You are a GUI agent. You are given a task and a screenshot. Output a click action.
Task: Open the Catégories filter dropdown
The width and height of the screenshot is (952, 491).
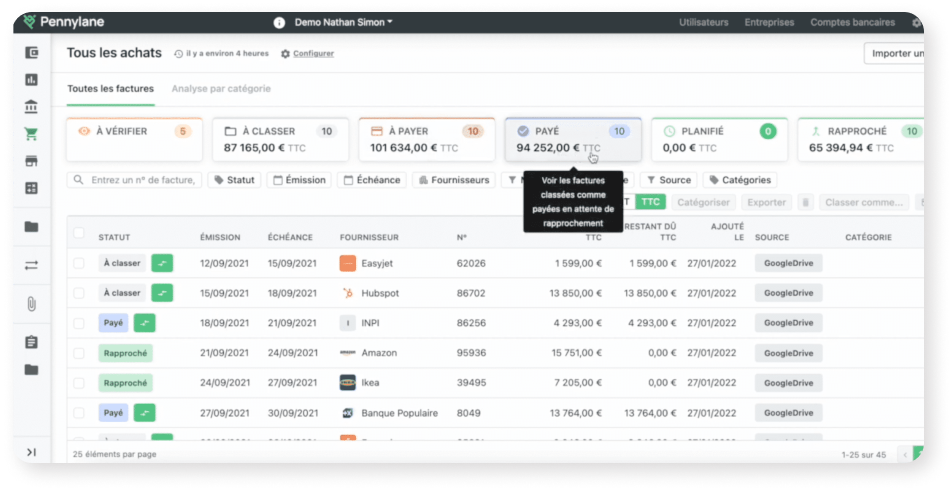[740, 180]
